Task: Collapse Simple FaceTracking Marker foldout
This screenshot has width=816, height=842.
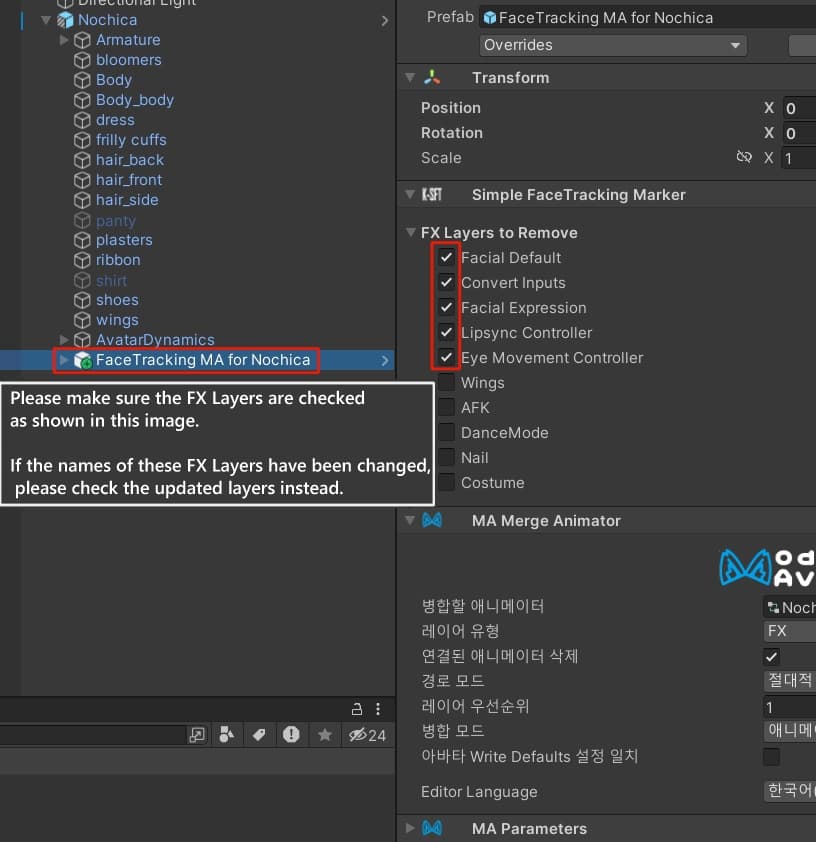Action: click(x=410, y=194)
